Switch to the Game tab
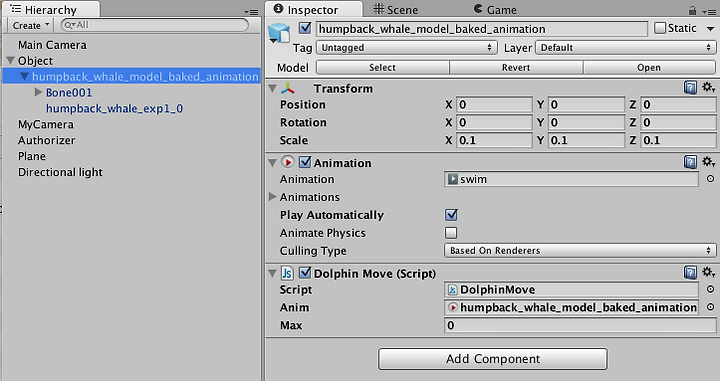 pos(495,10)
